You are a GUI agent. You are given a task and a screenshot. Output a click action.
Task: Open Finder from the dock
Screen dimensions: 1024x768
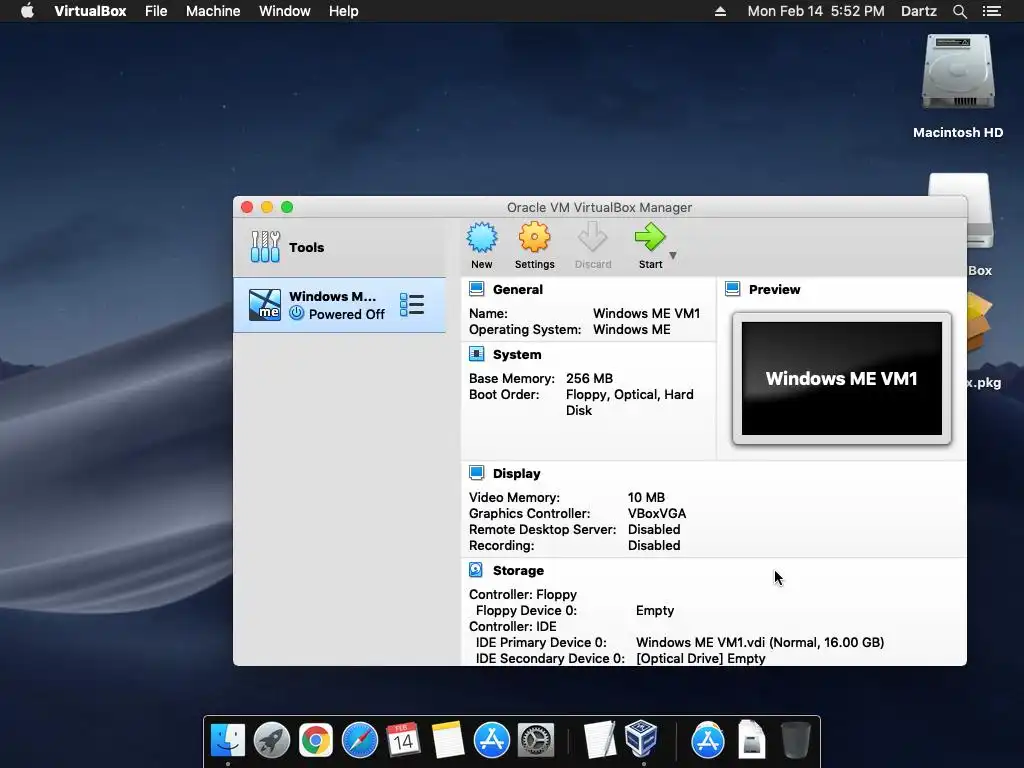228,740
